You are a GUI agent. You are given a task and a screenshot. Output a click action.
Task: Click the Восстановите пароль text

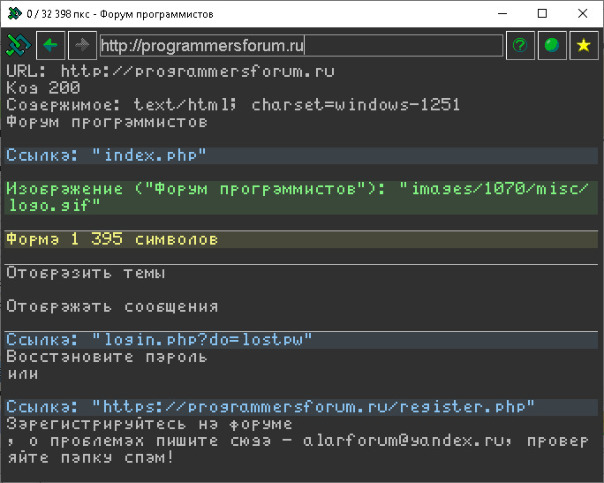pos(106,357)
